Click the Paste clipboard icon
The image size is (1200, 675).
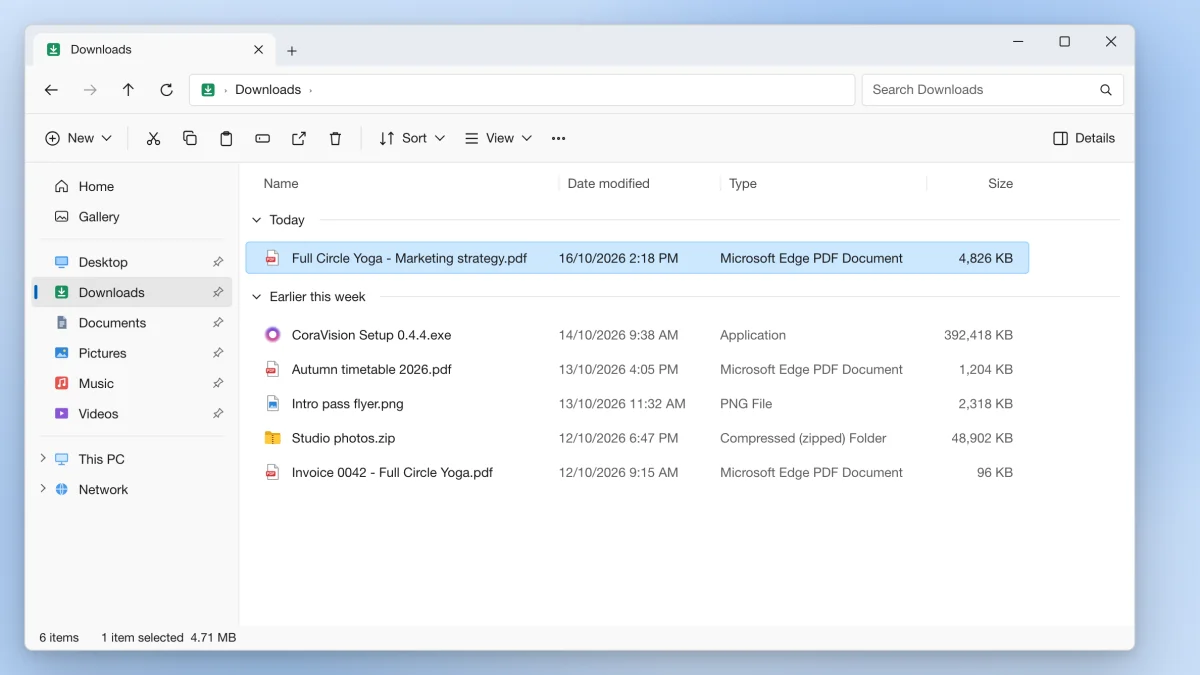(226, 138)
